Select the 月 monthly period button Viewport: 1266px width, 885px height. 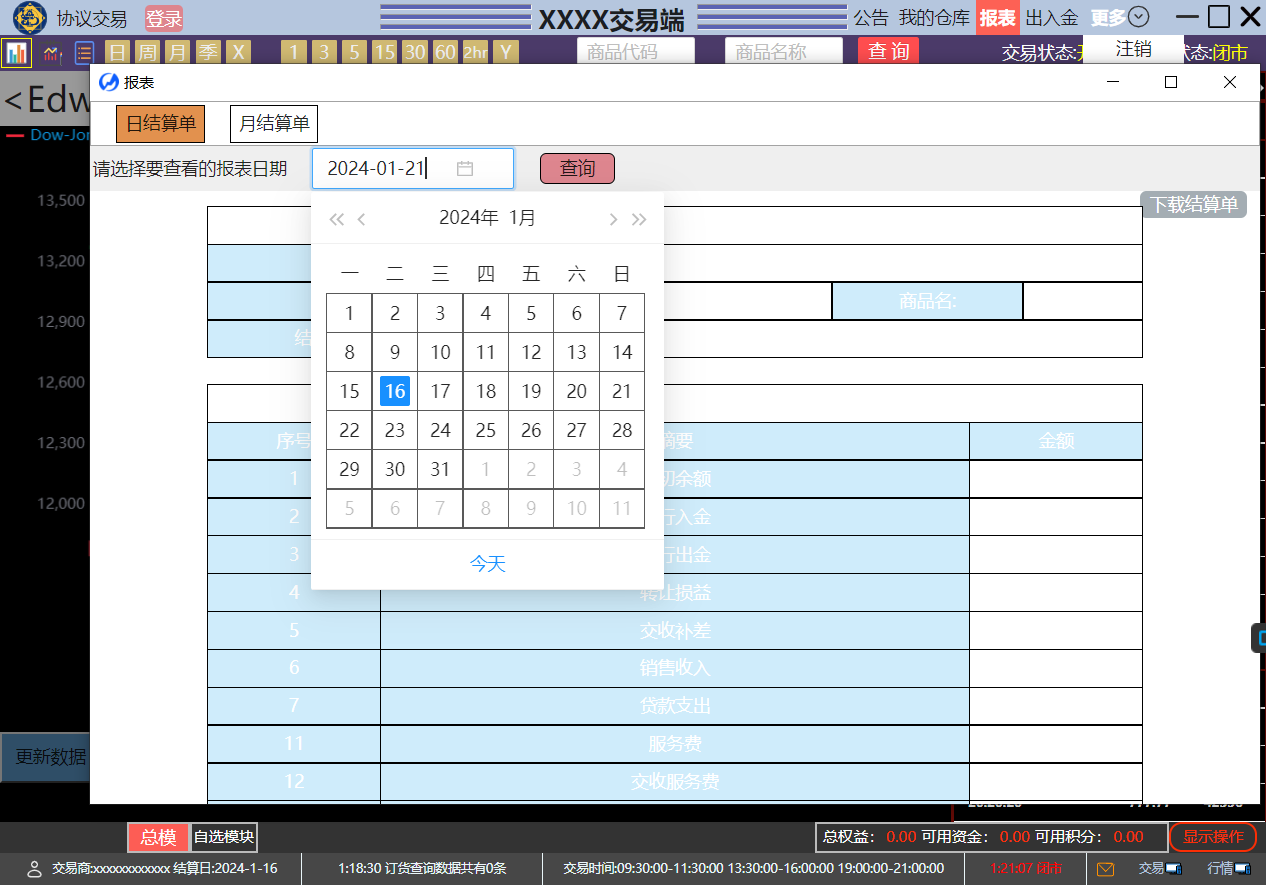pyautogui.click(x=177, y=52)
